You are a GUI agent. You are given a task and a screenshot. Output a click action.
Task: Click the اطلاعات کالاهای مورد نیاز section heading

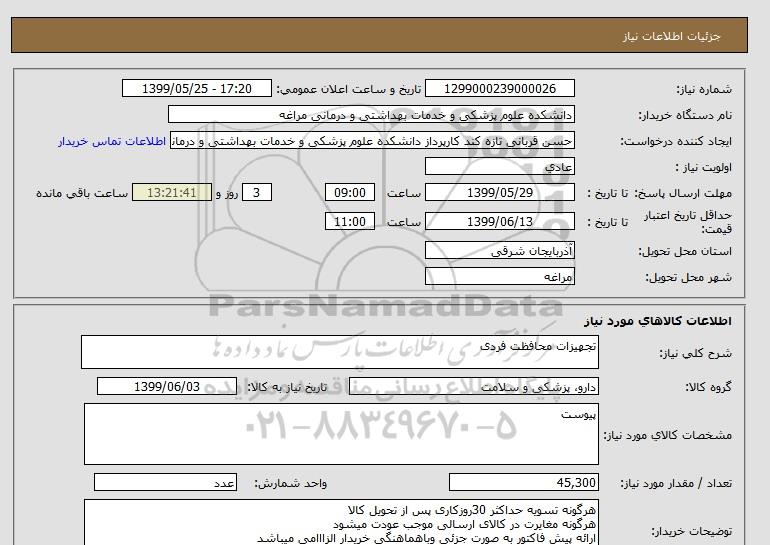pos(658,321)
